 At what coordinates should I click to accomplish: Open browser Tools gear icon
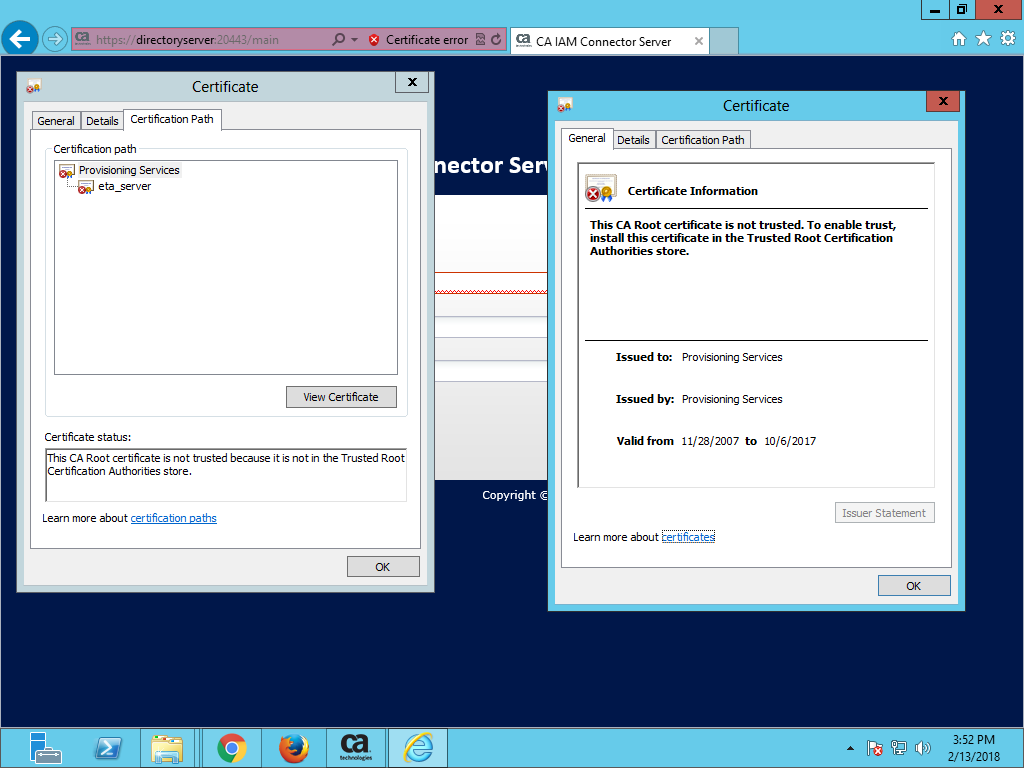click(x=1008, y=39)
